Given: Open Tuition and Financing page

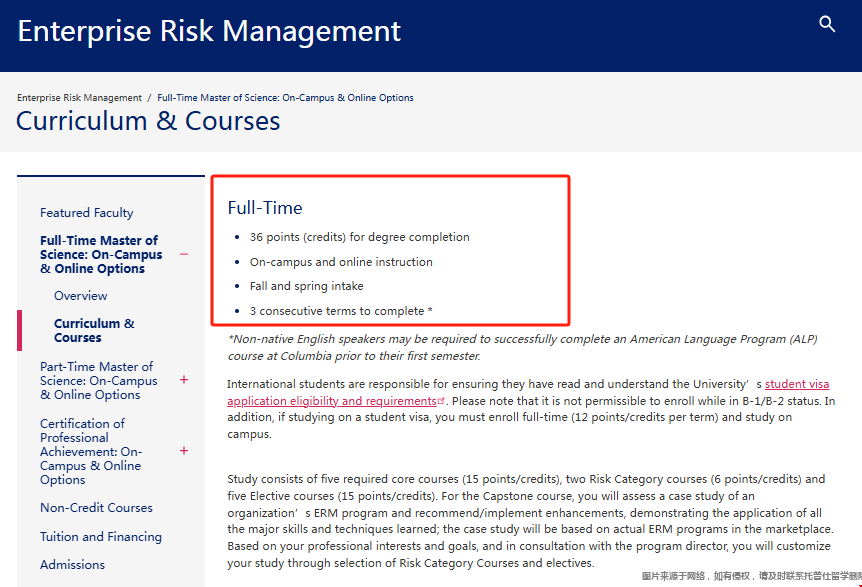Looking at the screenshot, I should pyautogui.click(x=100, y=537).
